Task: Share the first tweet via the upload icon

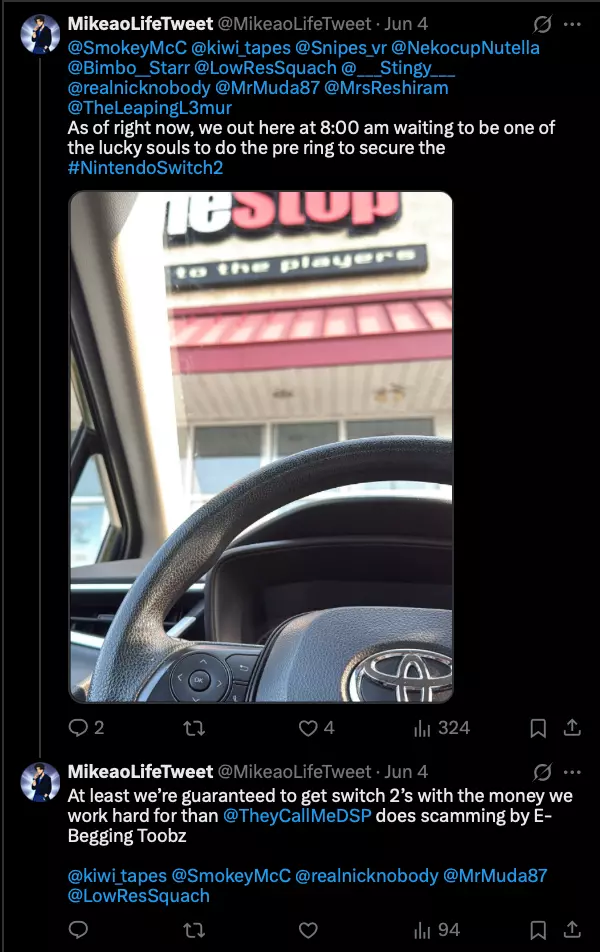Action: [x=572, y=727]
